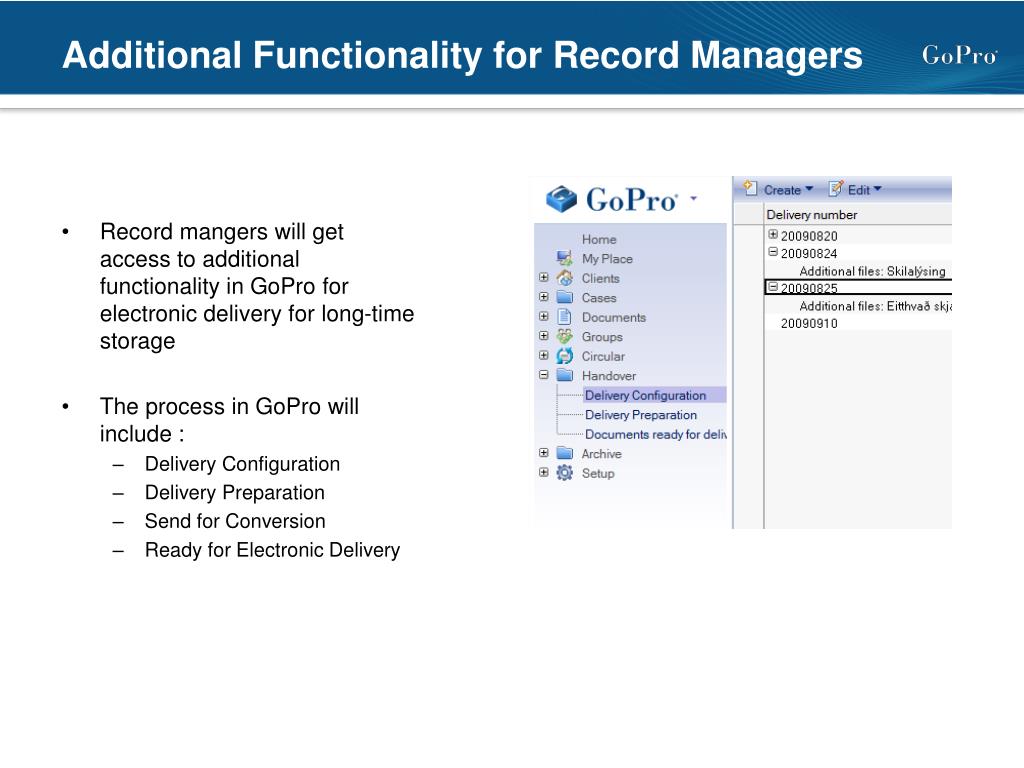Click the Edit pencil icon

[x=836, y=189]
